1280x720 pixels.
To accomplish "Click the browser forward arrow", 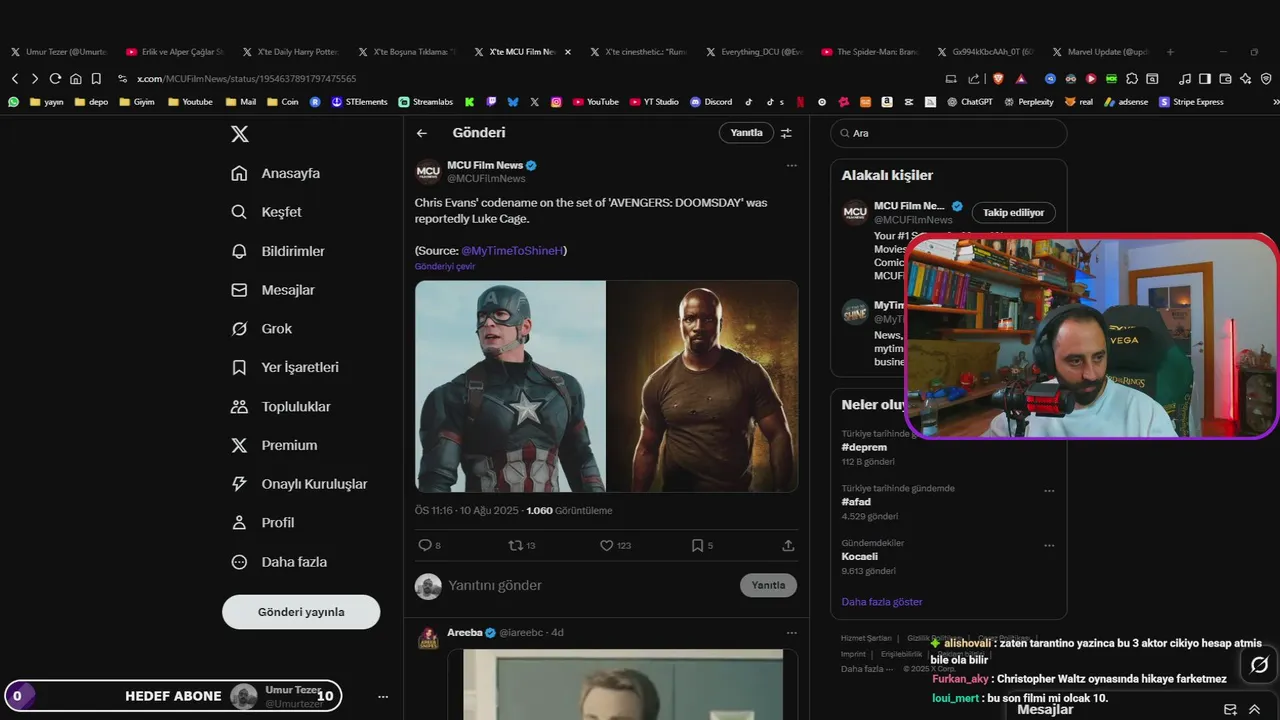I will 34,78.
